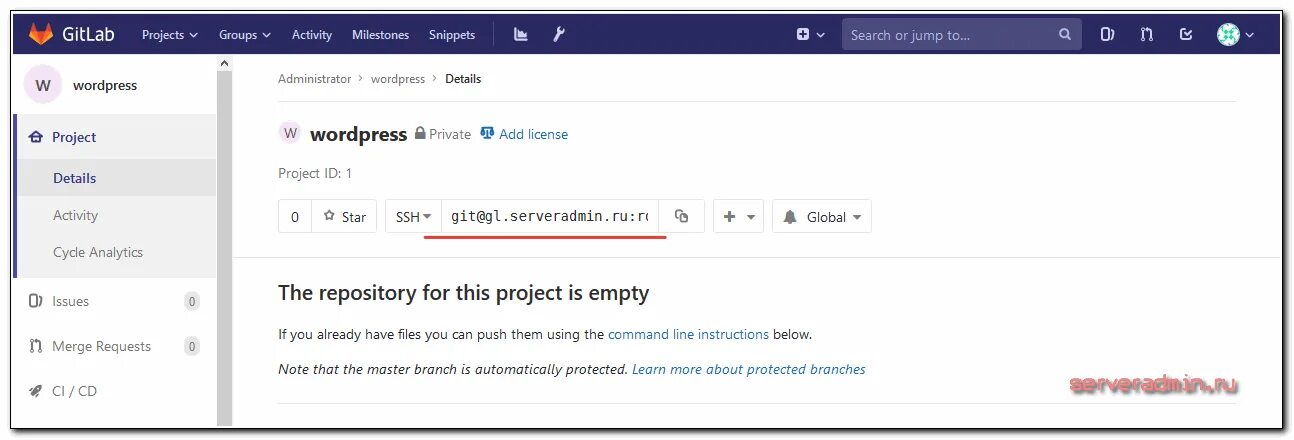The width and height of the screenshot is (1294, 440).
Task: Click the search magnifier icon
Action: click(x=1065, y=34)
